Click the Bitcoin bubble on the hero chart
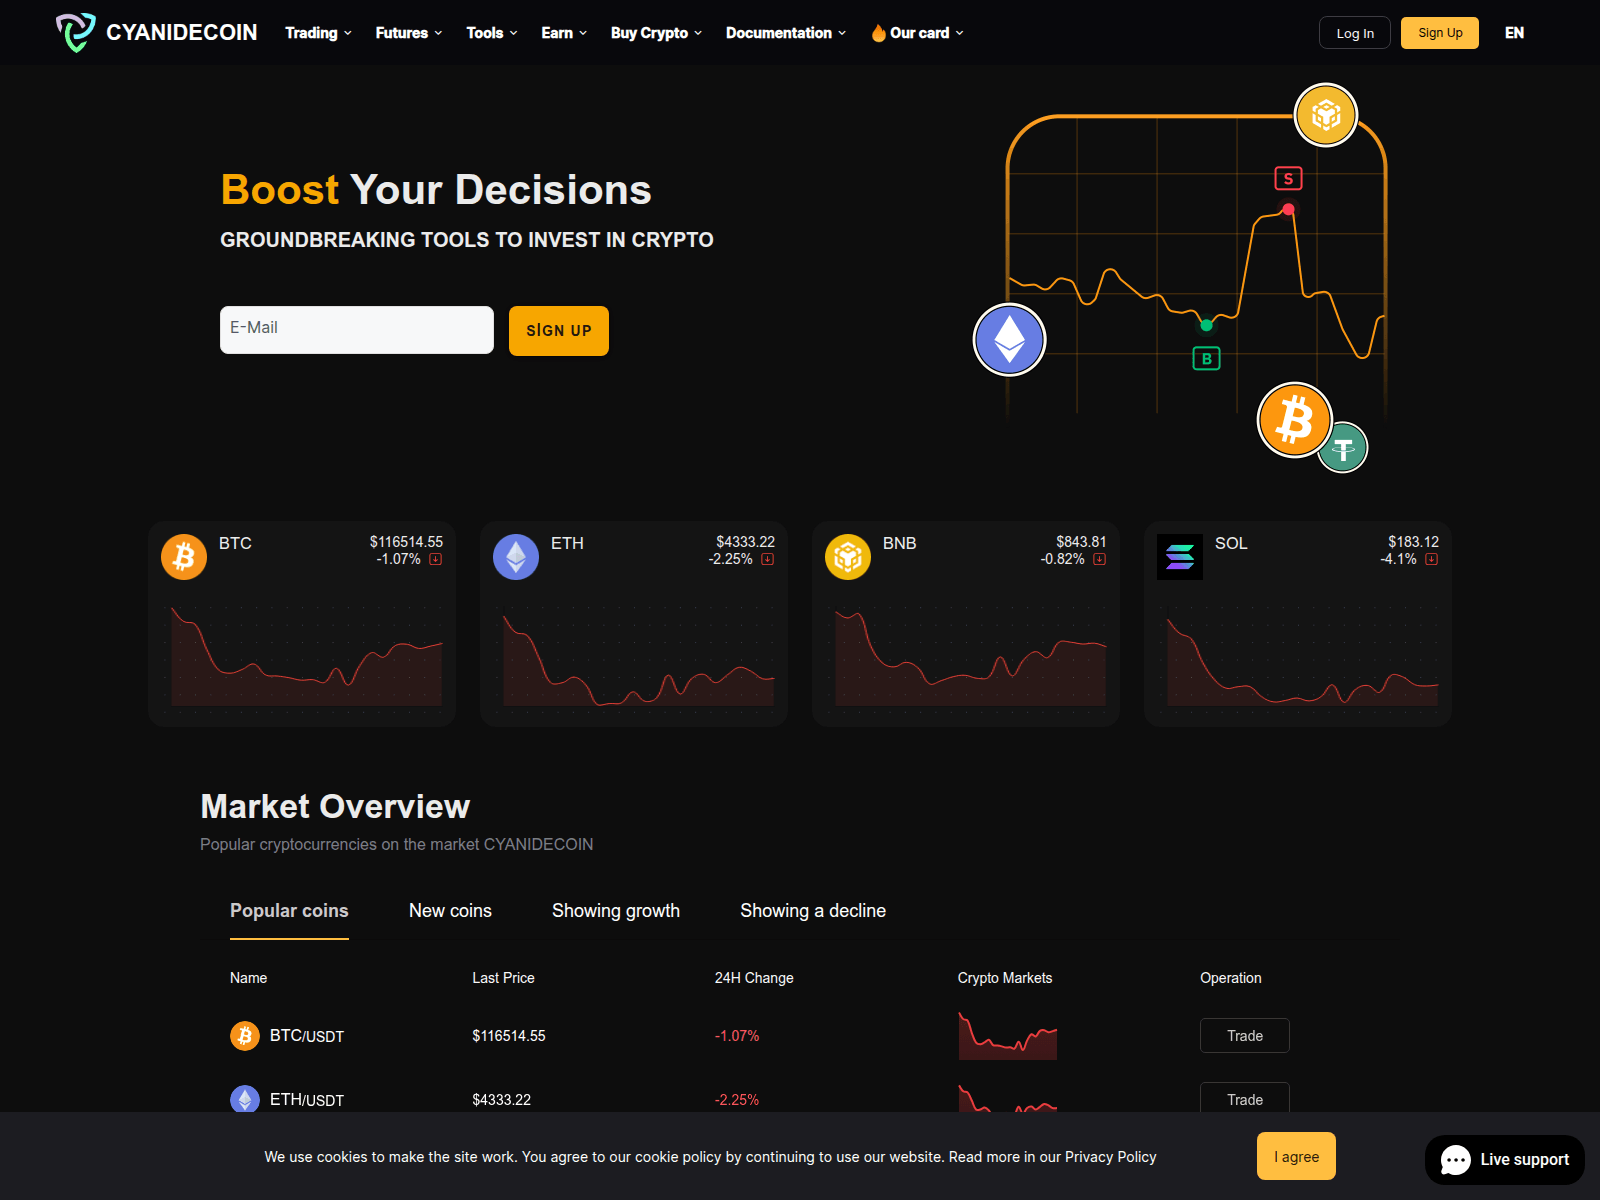The image size is (1600, 1200). click(1294, 420)
